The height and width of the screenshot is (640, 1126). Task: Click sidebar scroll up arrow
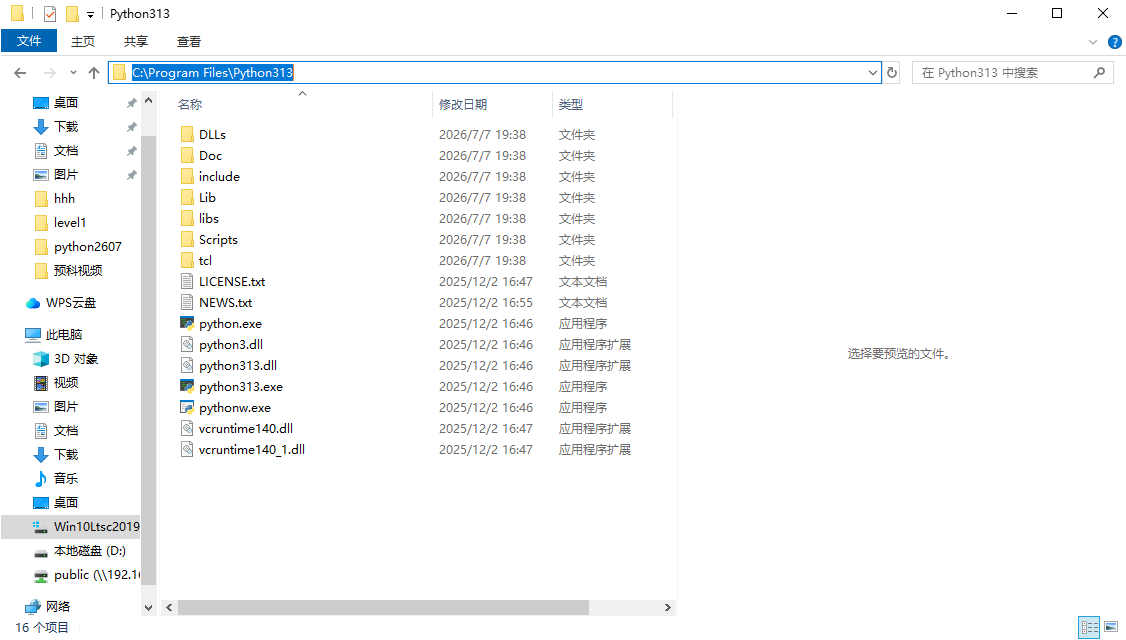point(149,101)
